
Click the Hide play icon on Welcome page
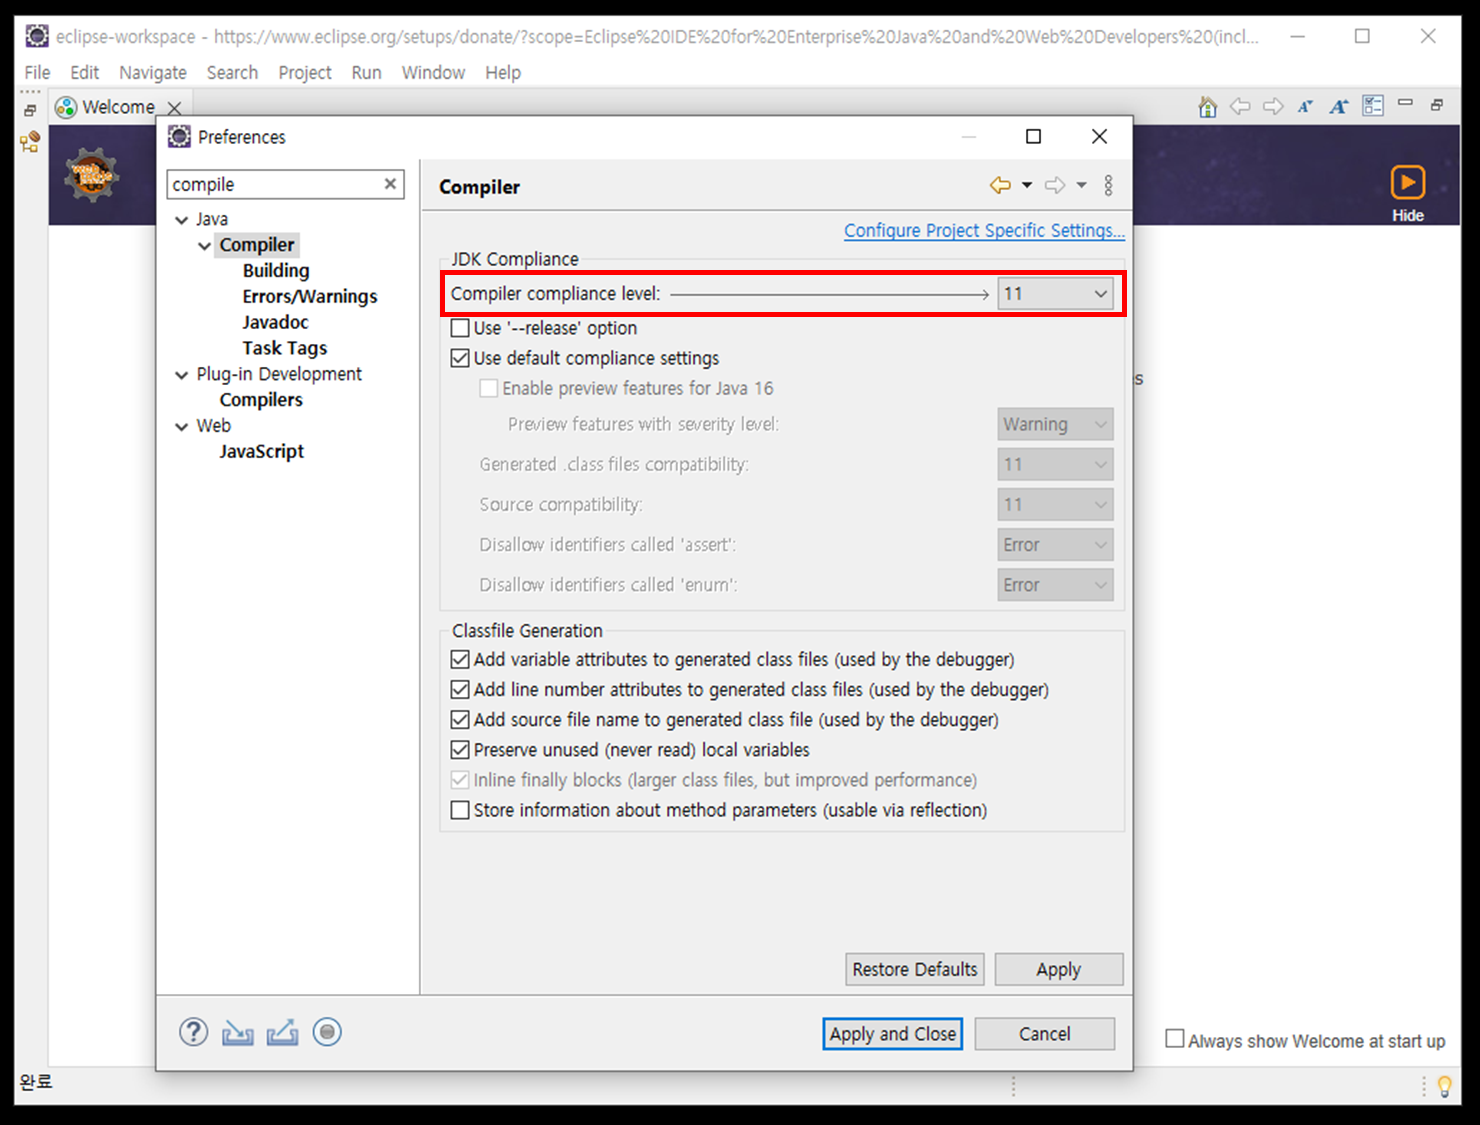point(1407,182)
